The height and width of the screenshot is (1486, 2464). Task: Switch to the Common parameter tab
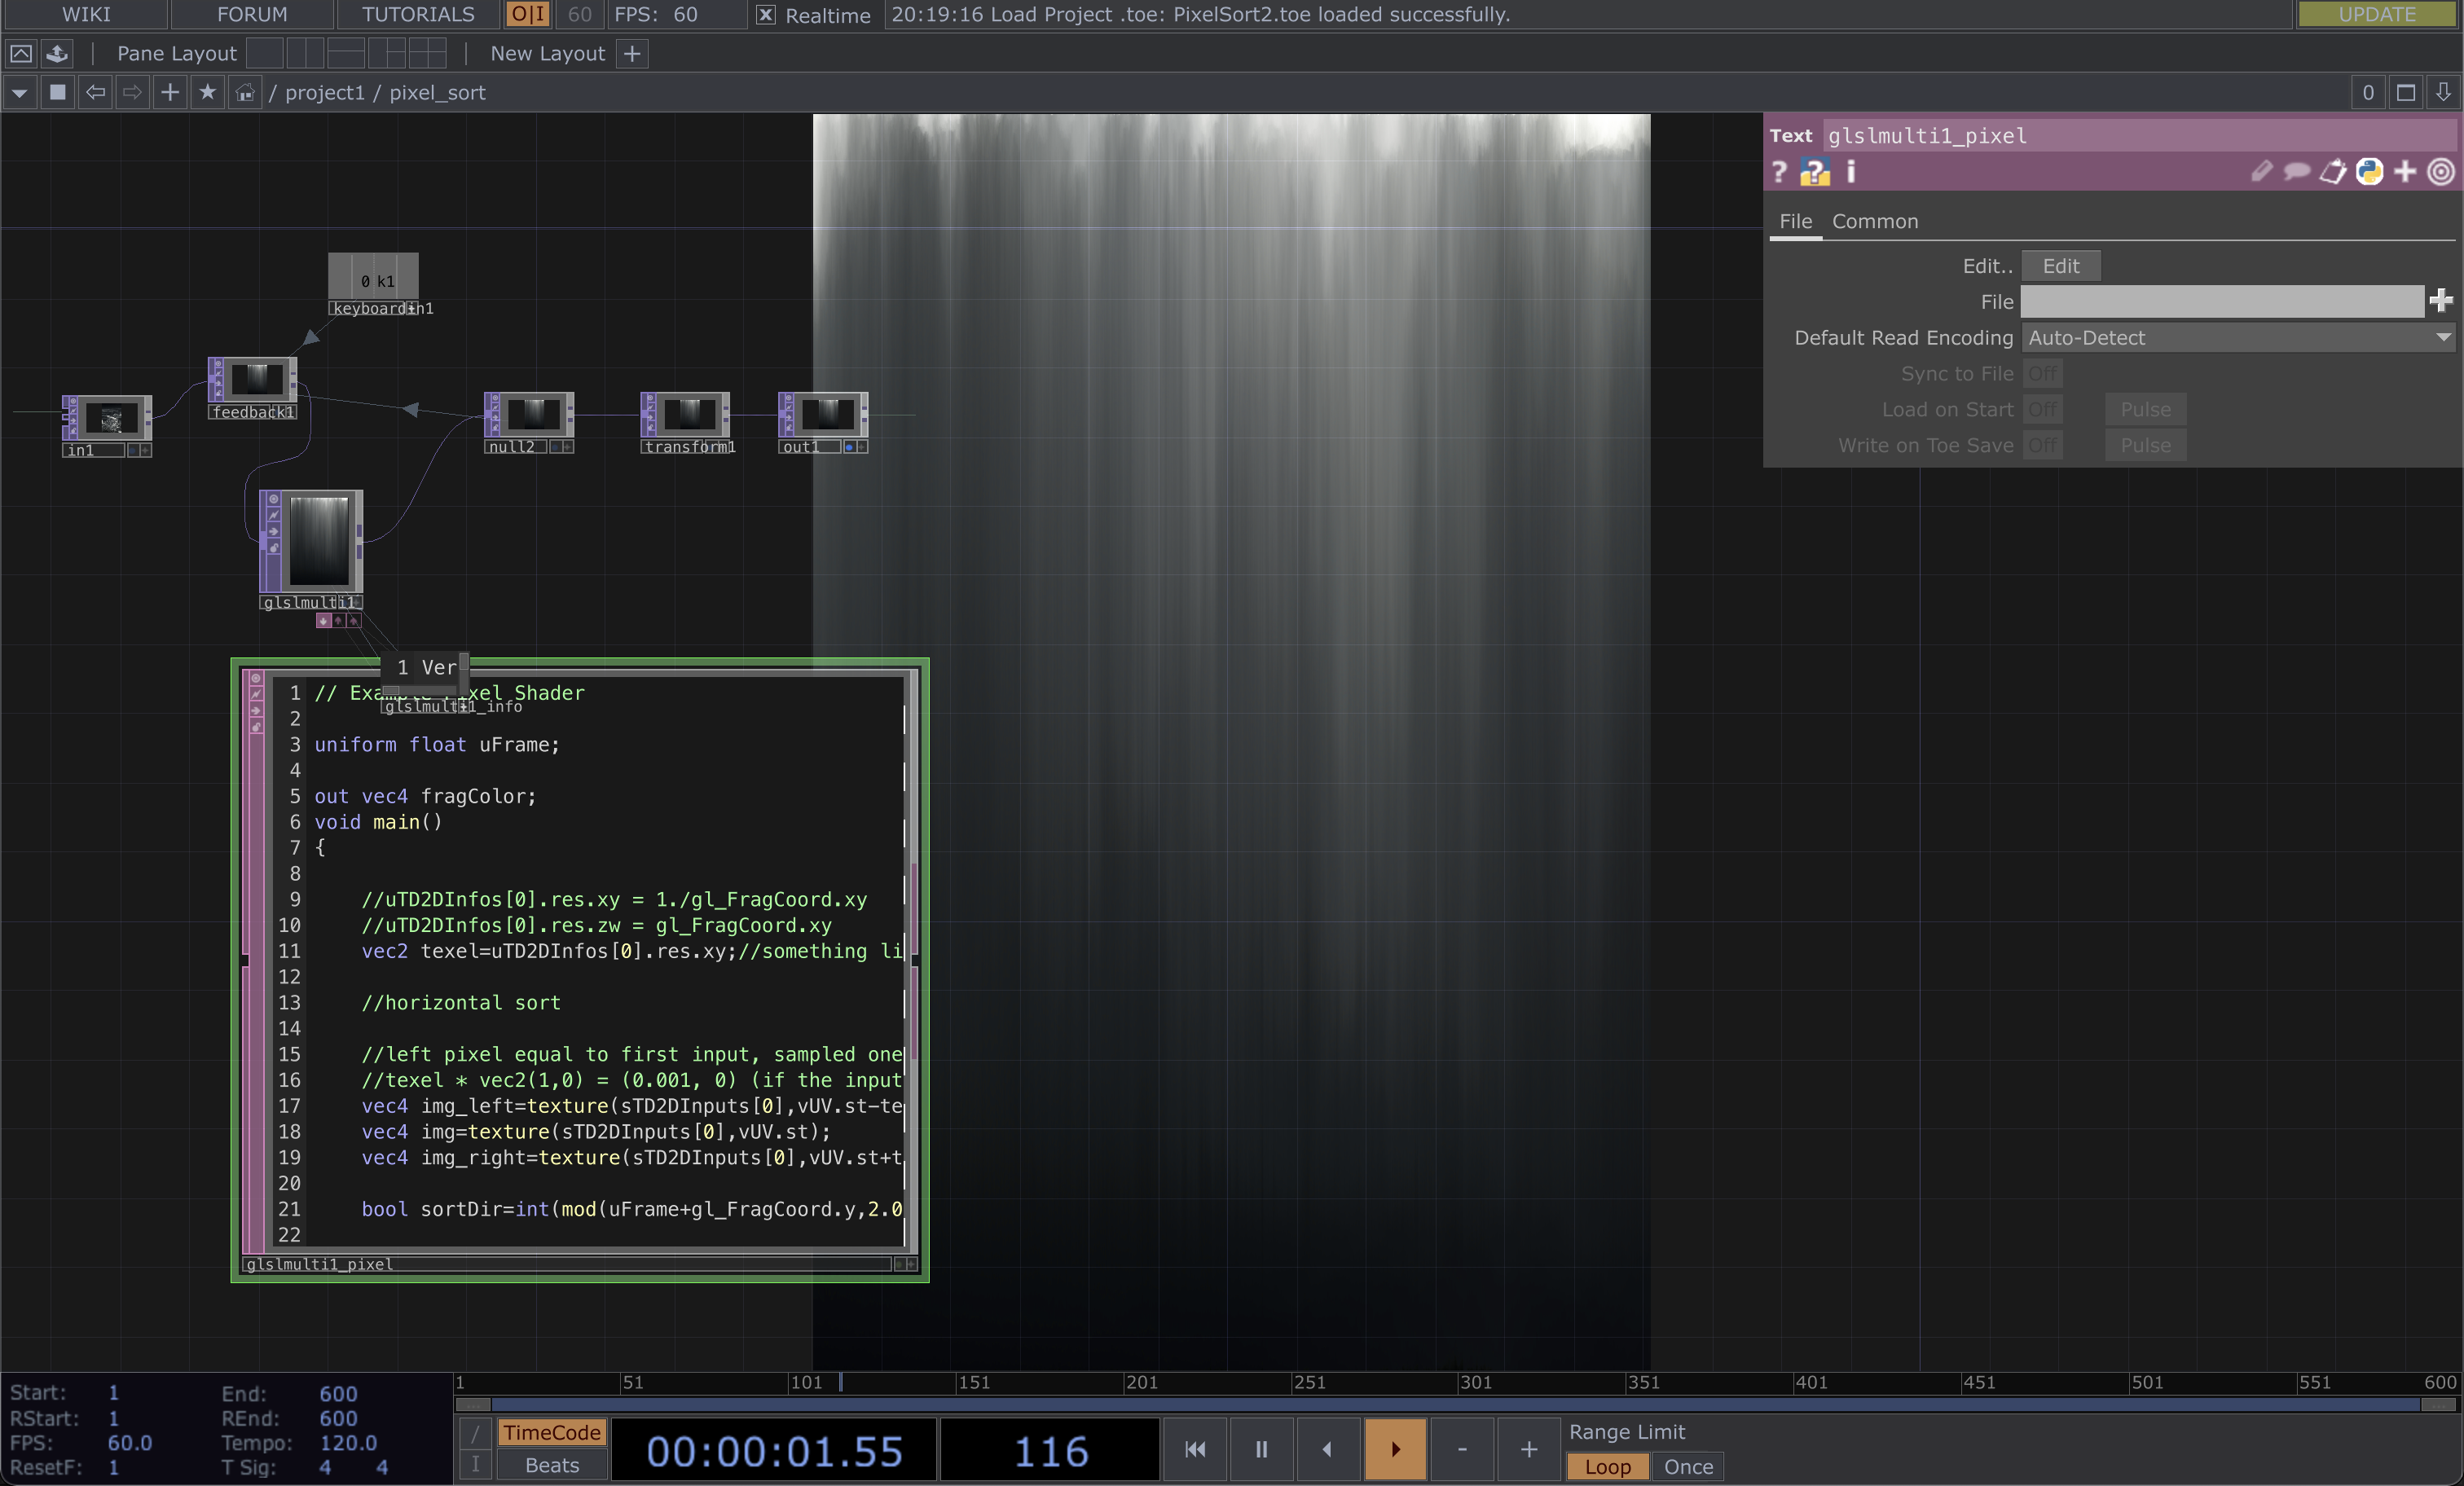pyautogui.click(x=1874, y=221)
